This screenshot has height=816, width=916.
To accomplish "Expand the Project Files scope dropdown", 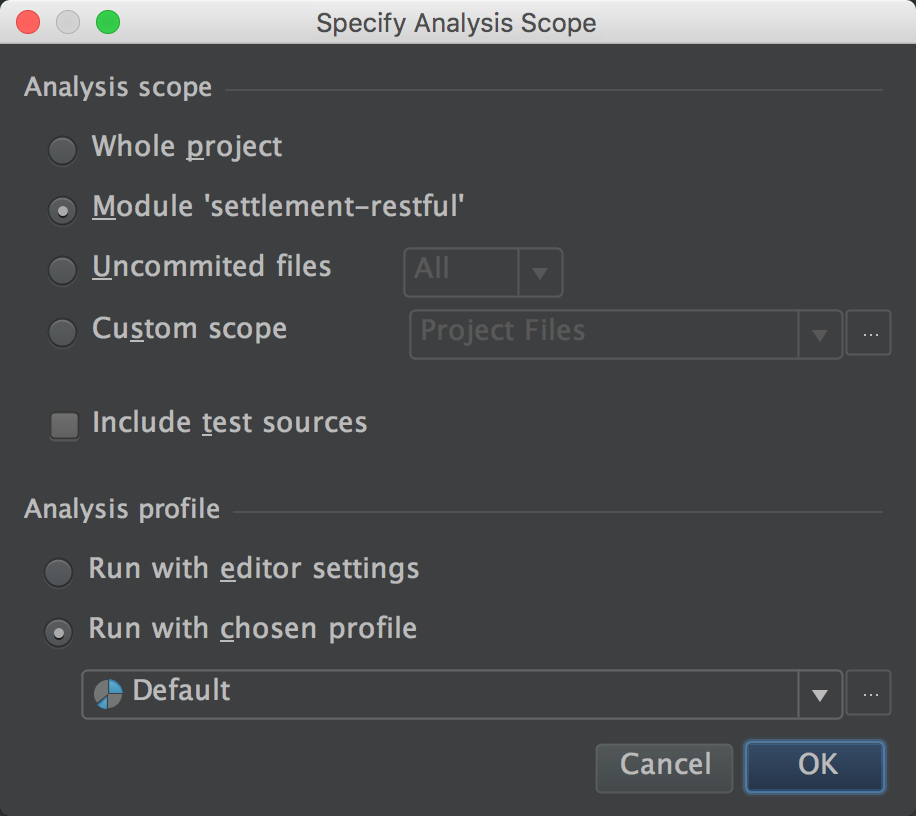I will [820, 334].
